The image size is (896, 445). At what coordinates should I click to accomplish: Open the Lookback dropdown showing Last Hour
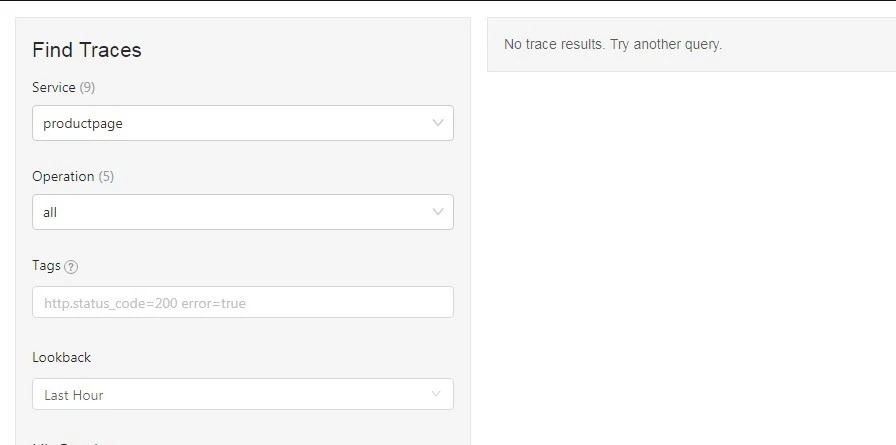point(242,394)
